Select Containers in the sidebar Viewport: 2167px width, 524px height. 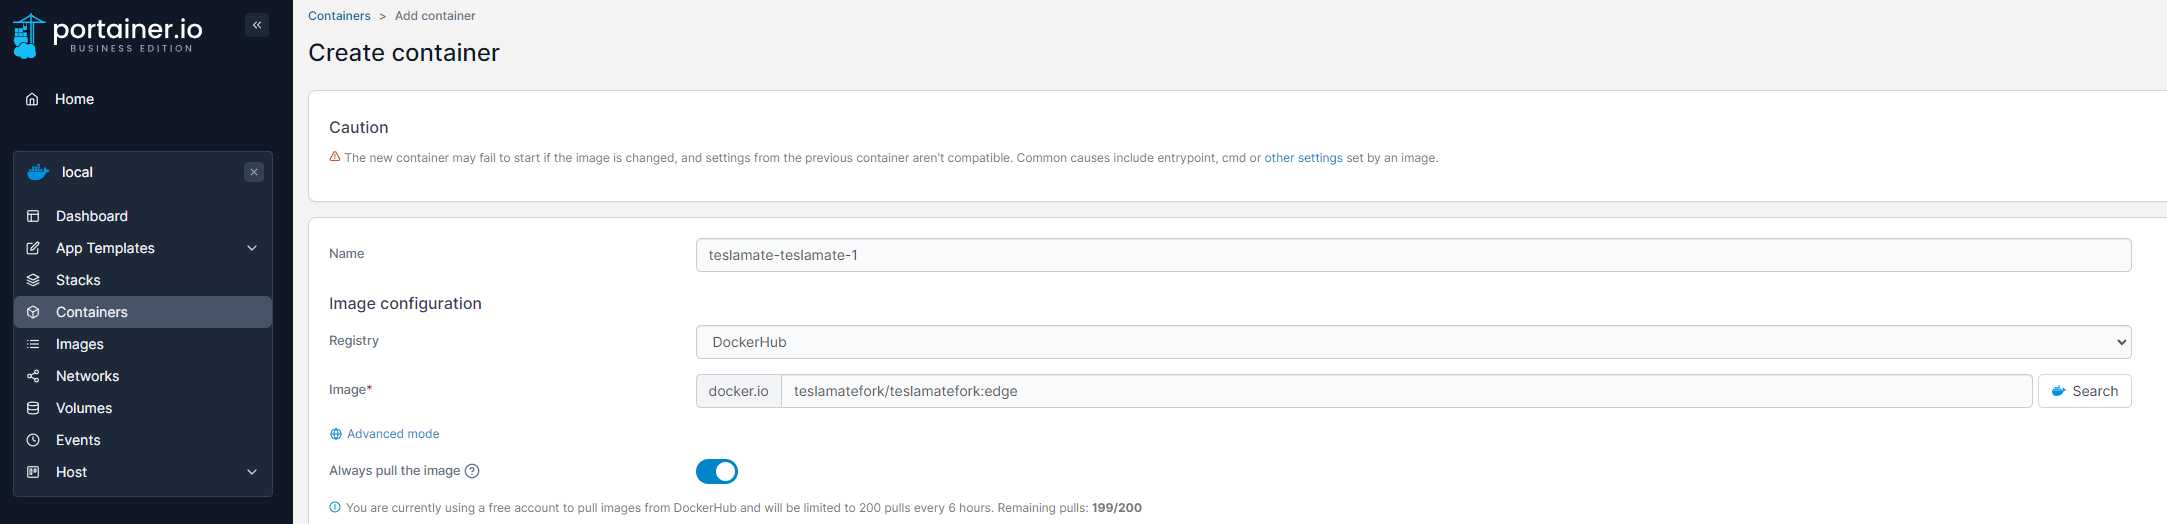[x=143, y=312]
